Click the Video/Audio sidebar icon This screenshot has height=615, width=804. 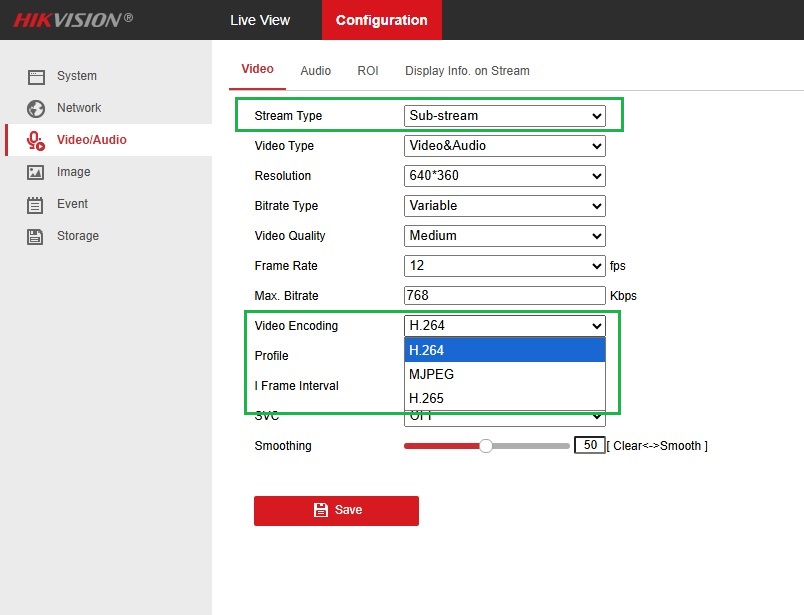(36, 139)
